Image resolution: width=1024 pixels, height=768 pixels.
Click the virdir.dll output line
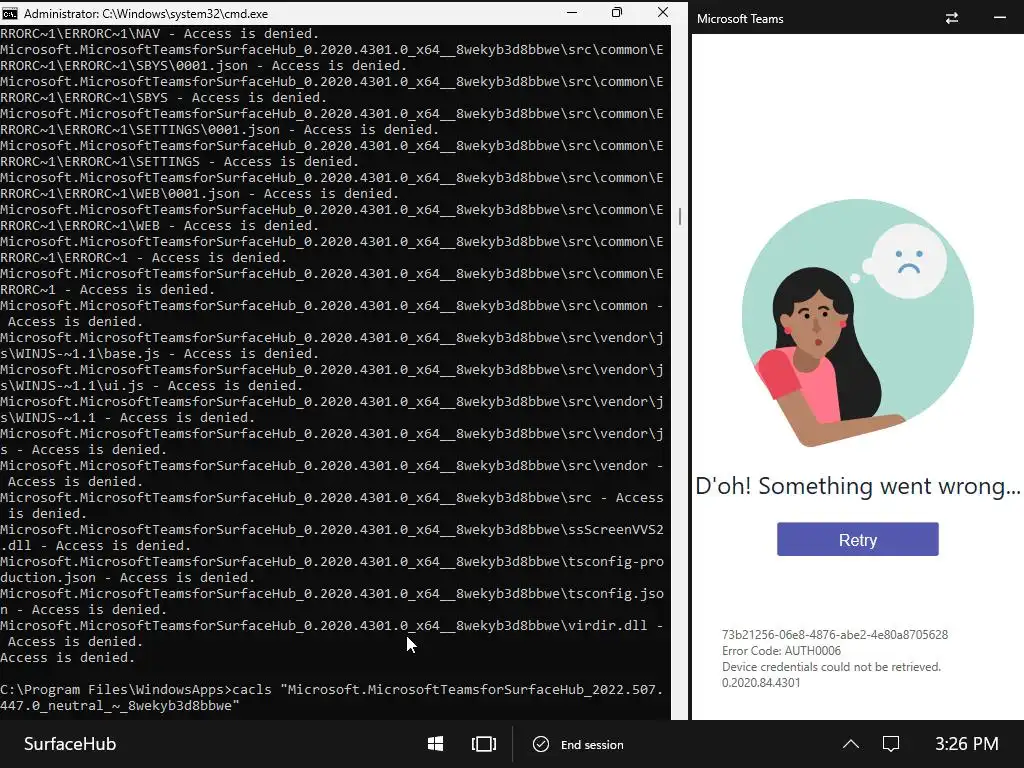click(331, 633)
